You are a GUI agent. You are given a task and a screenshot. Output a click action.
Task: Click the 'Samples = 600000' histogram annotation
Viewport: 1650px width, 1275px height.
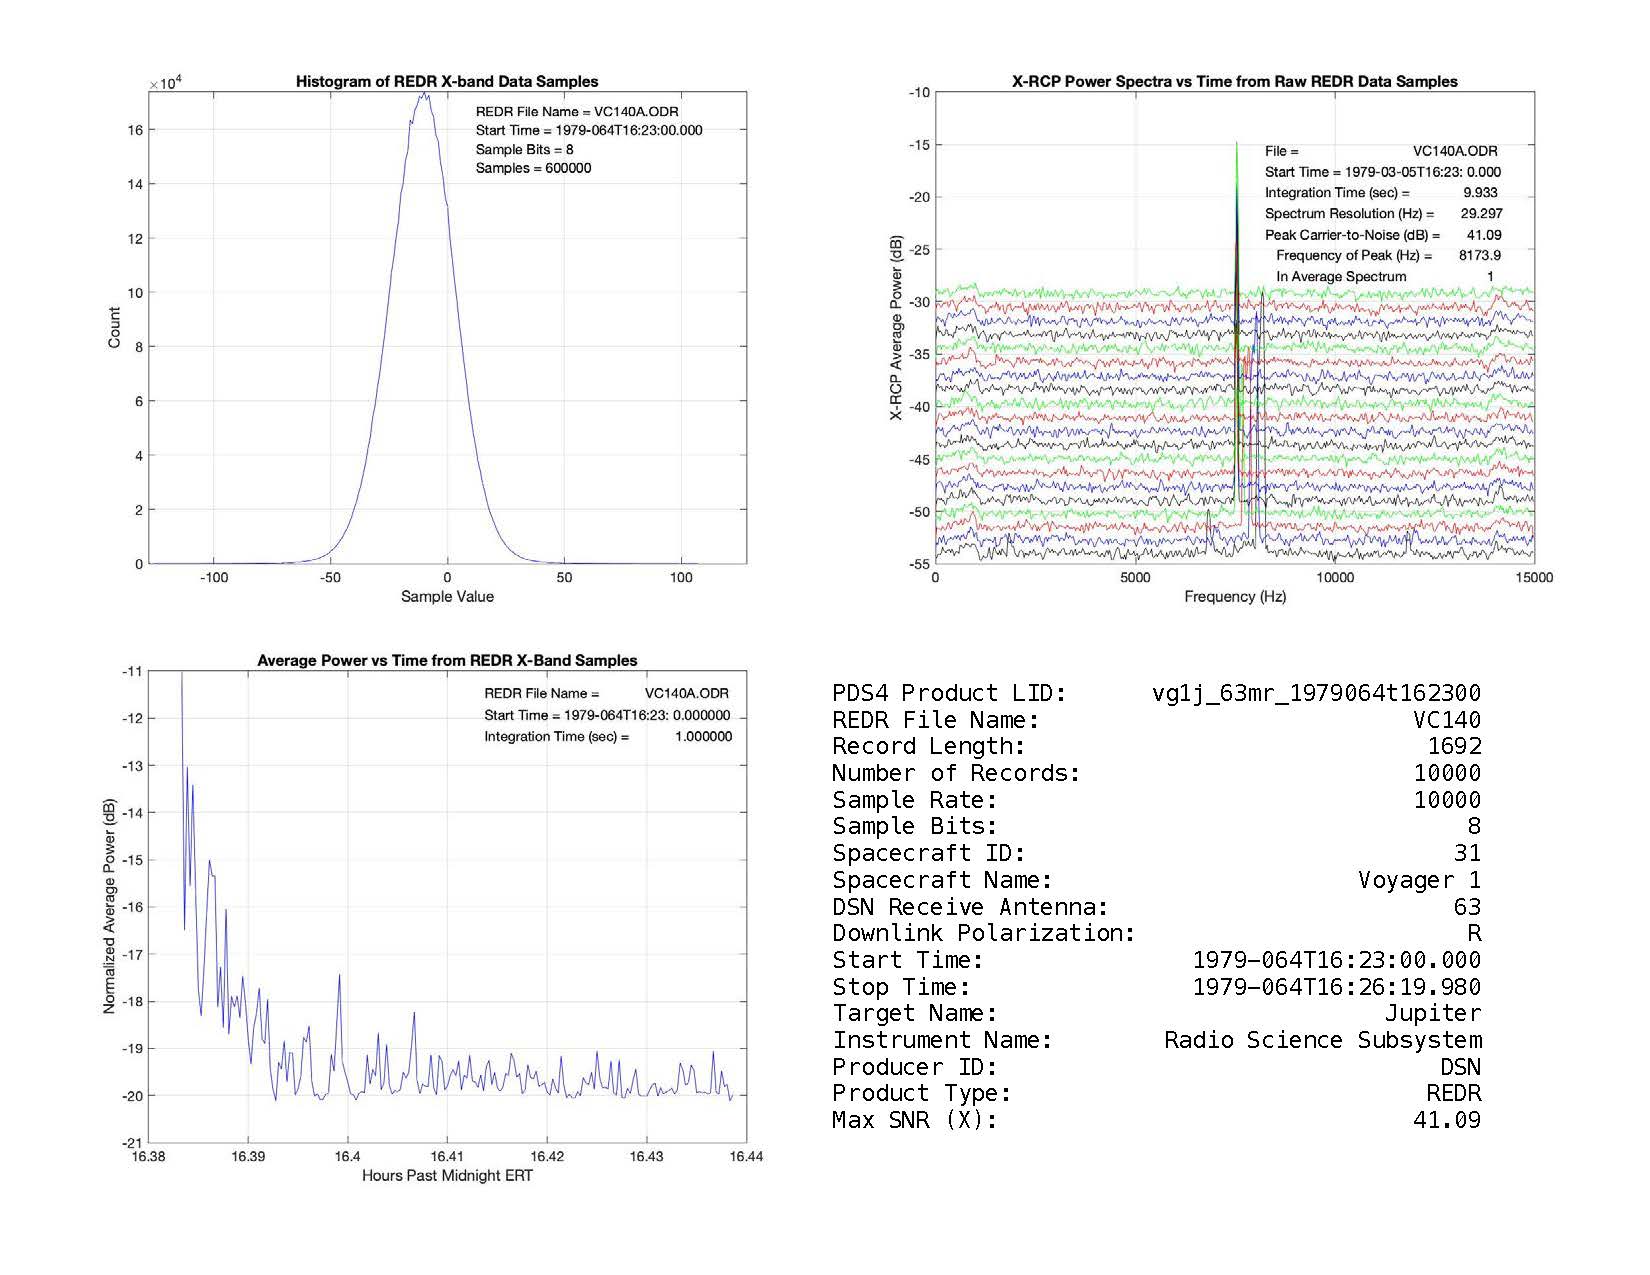533,168
